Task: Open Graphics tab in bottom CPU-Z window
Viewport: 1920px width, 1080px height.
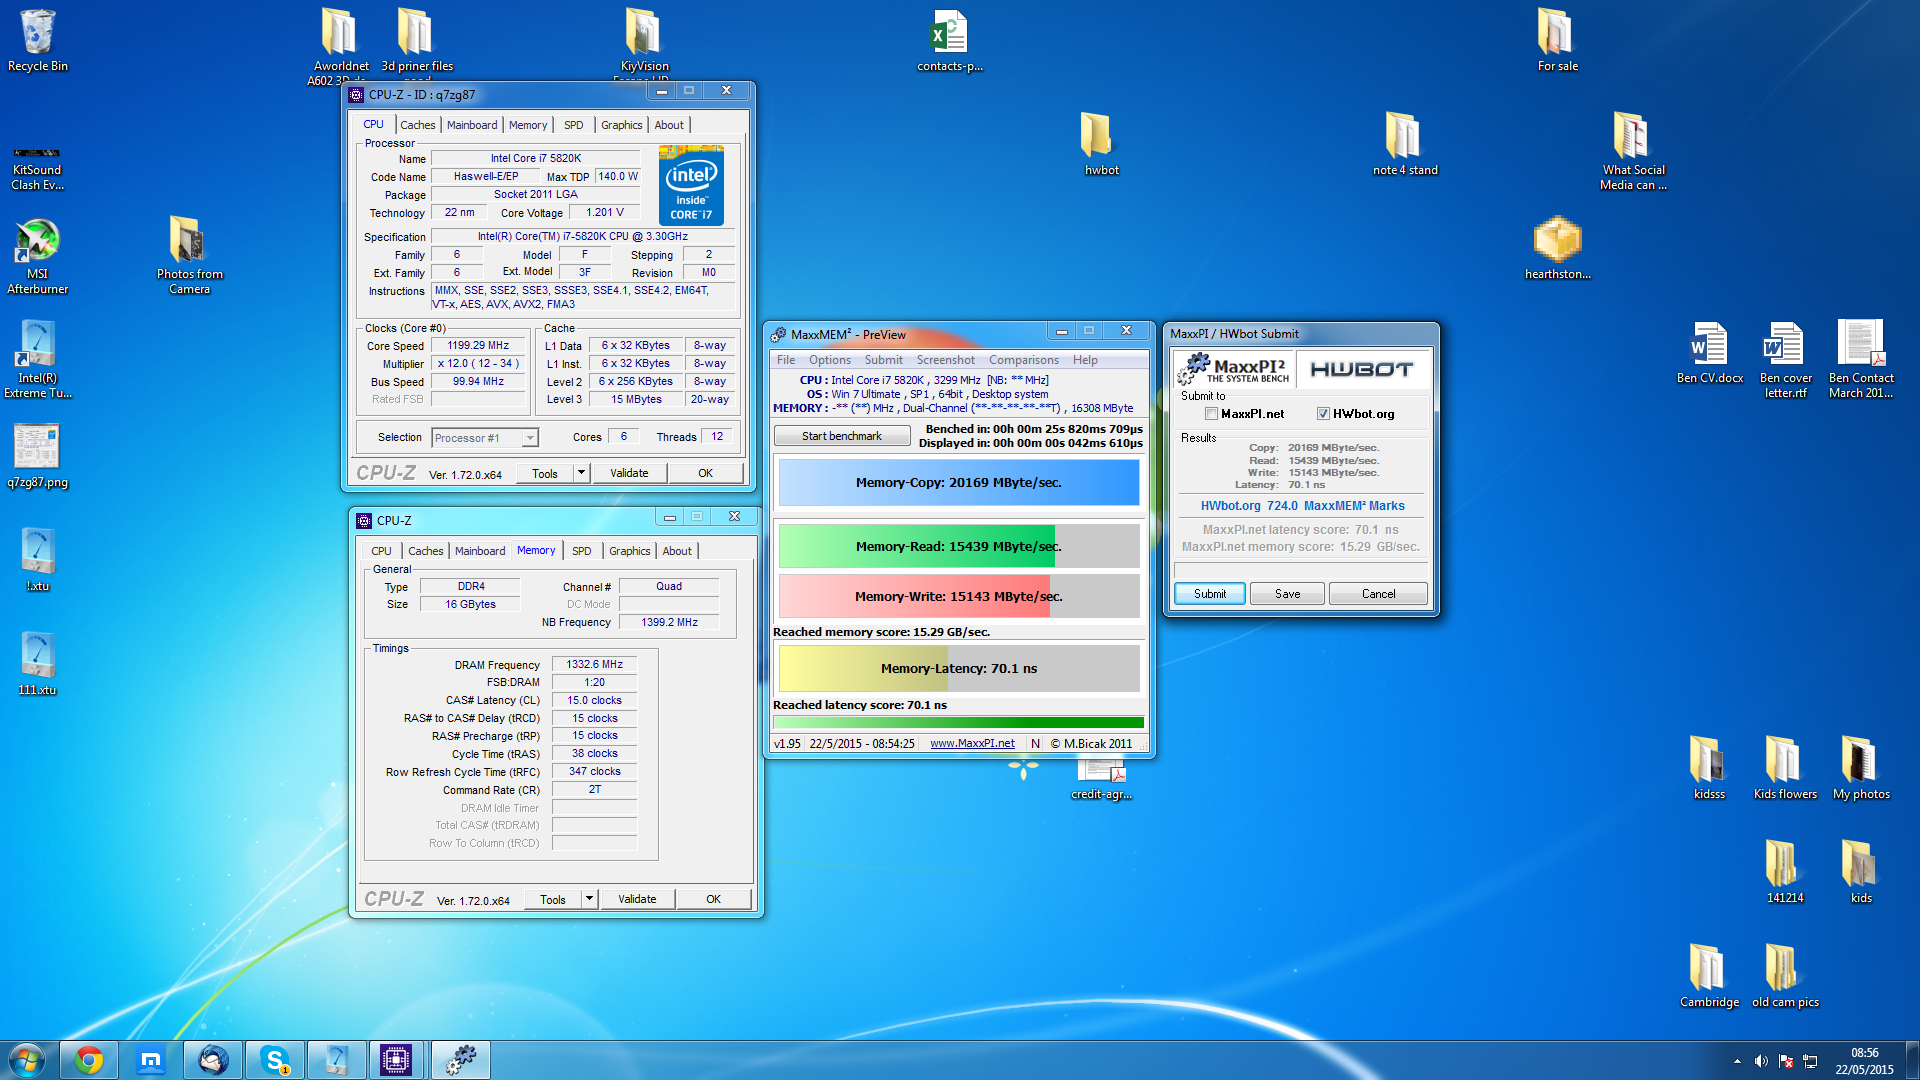Action: point(630,551)
